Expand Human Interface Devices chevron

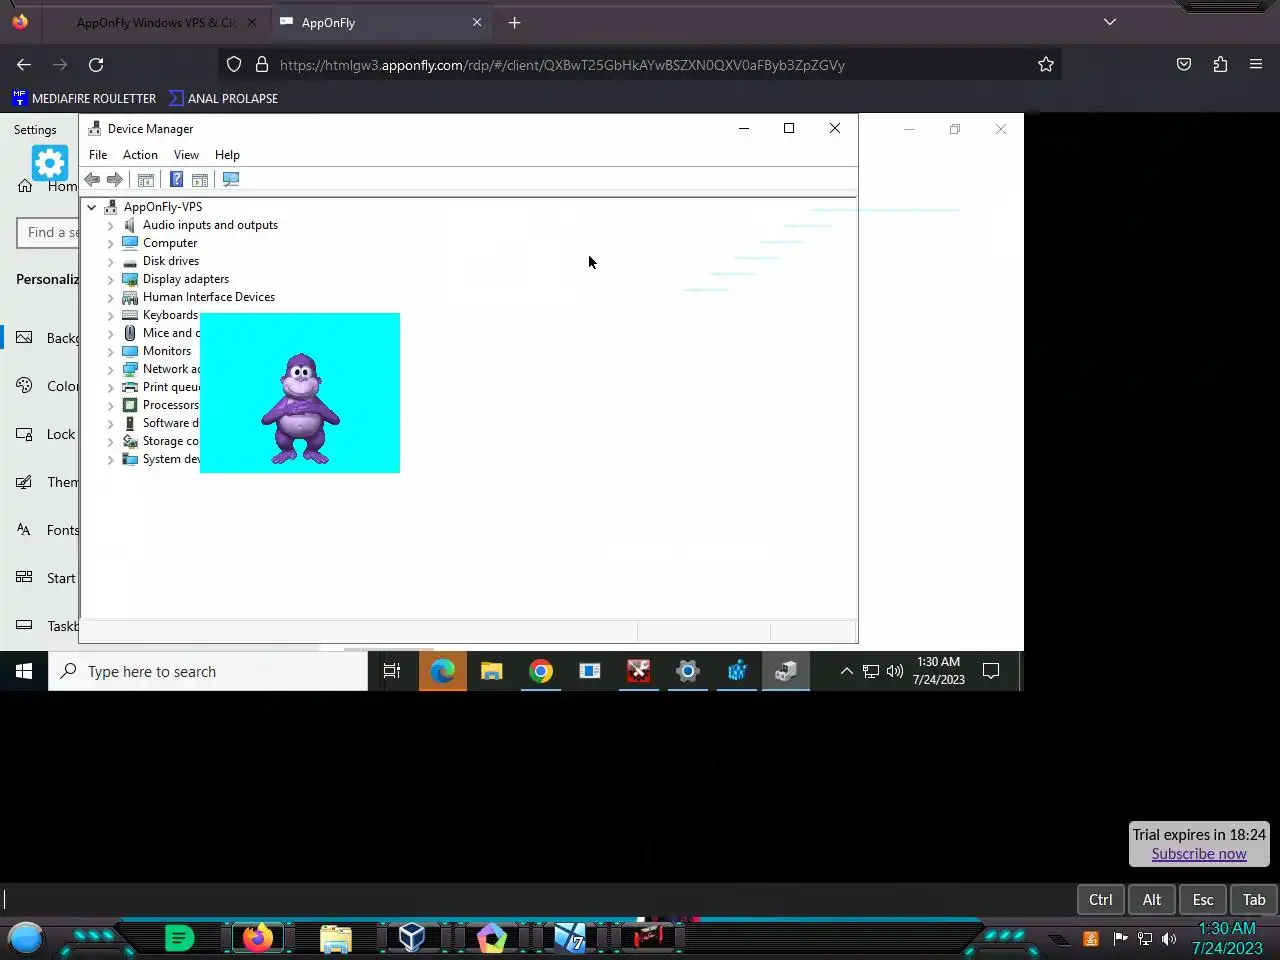pos(111,298)
